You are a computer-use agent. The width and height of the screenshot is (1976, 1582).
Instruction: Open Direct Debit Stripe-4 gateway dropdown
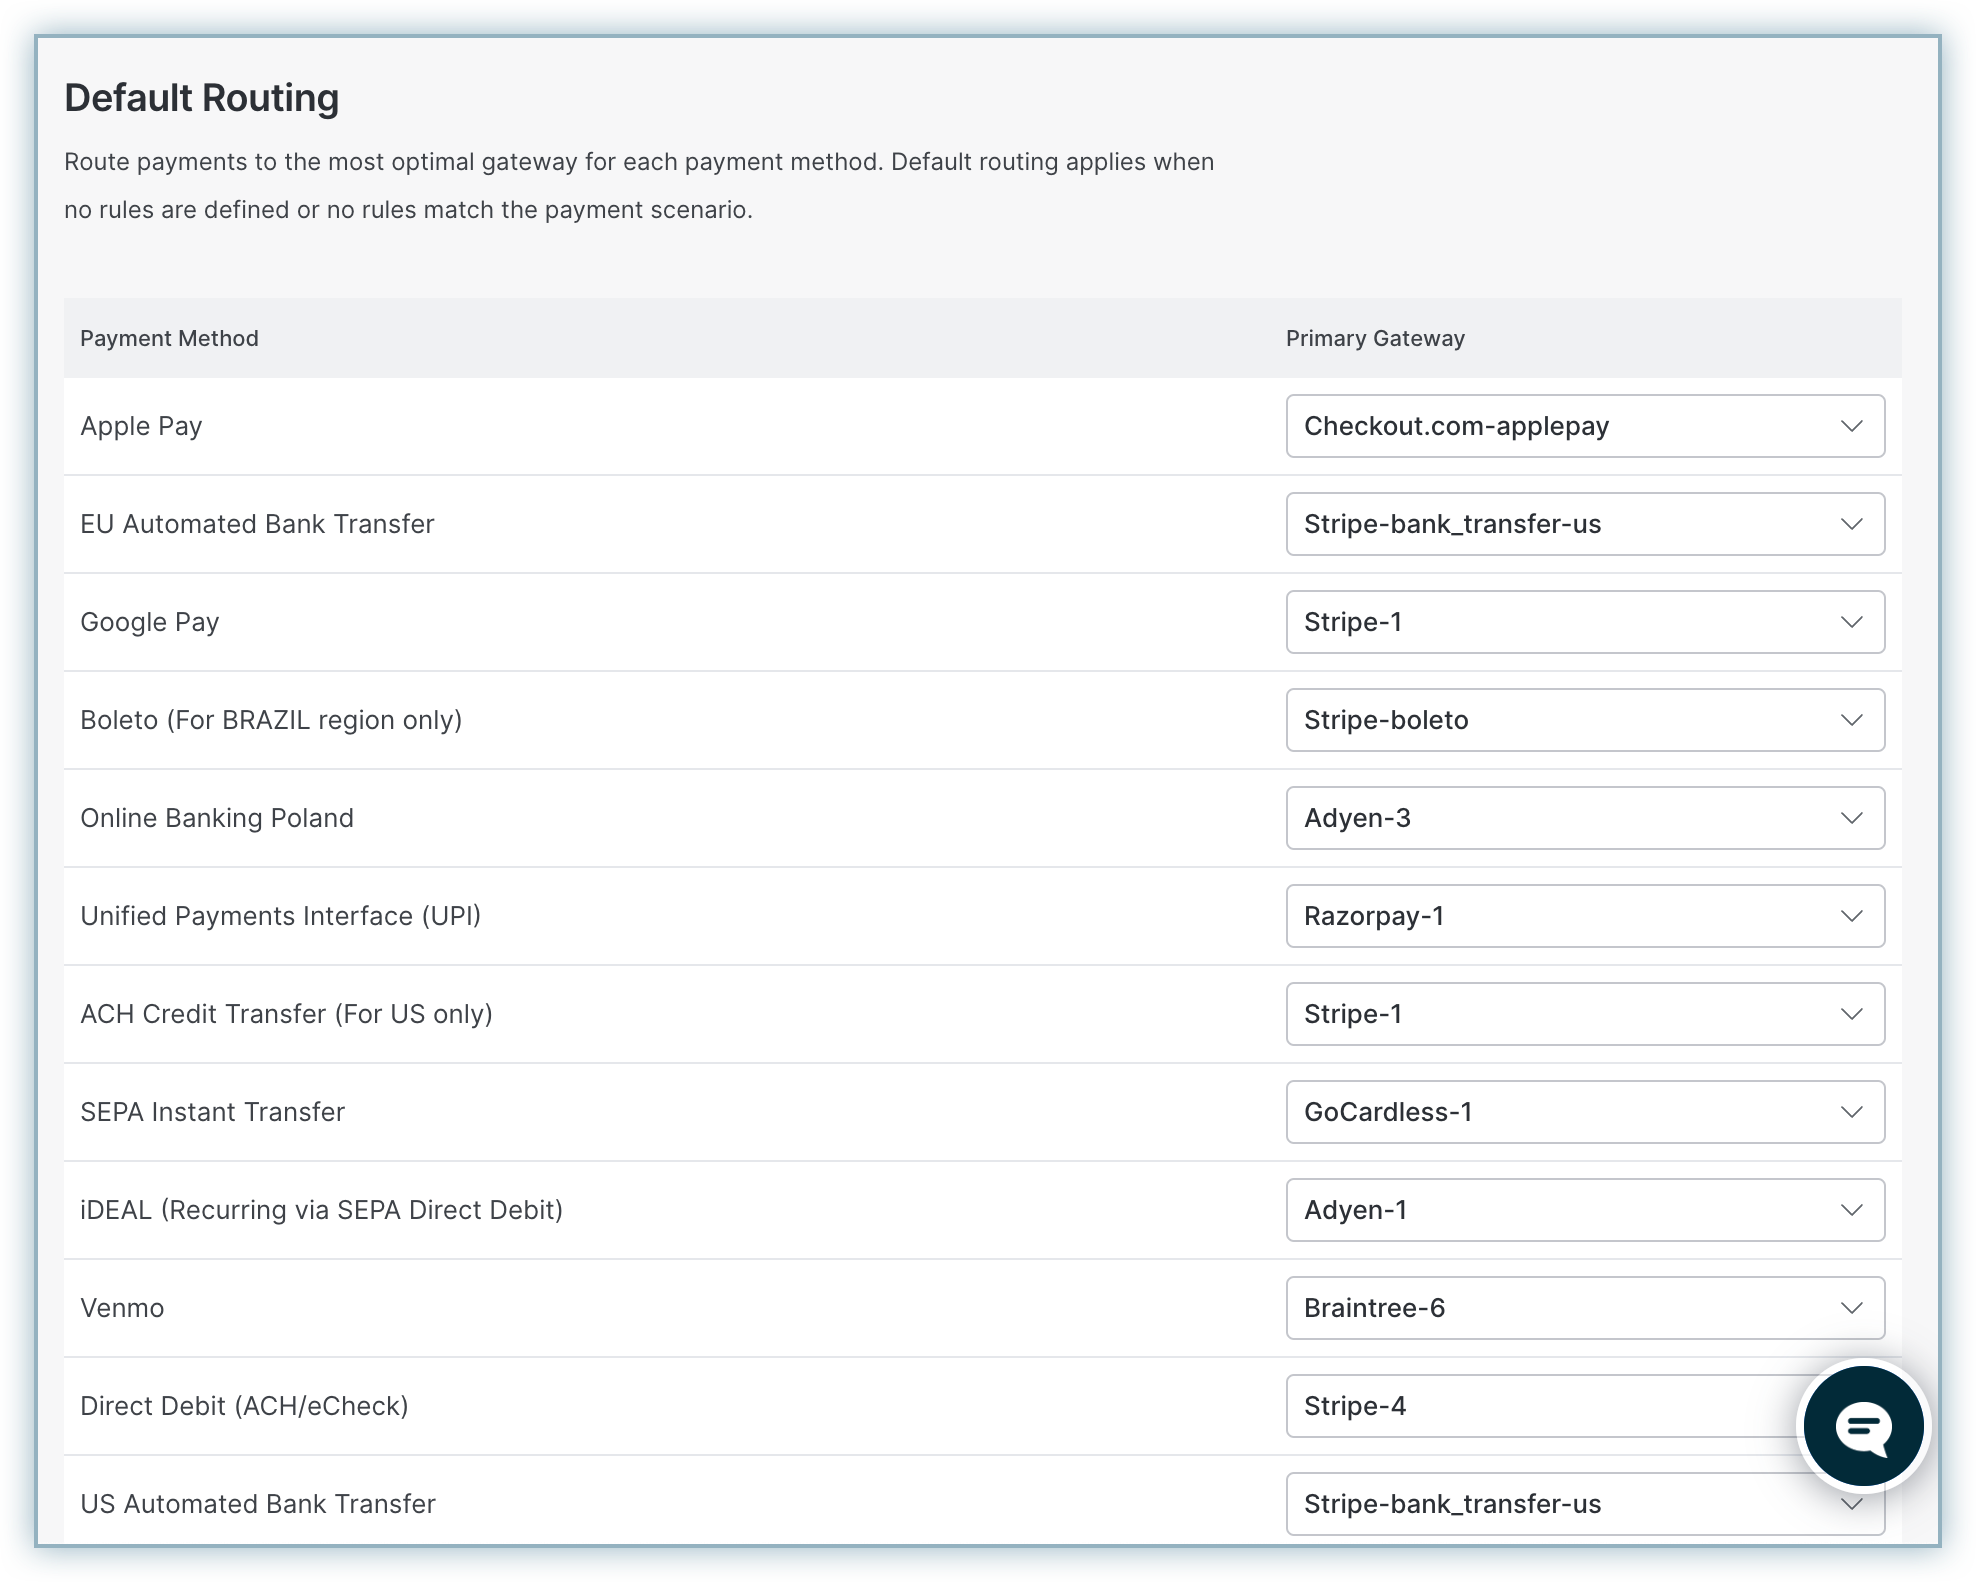click(1540, 1406)
